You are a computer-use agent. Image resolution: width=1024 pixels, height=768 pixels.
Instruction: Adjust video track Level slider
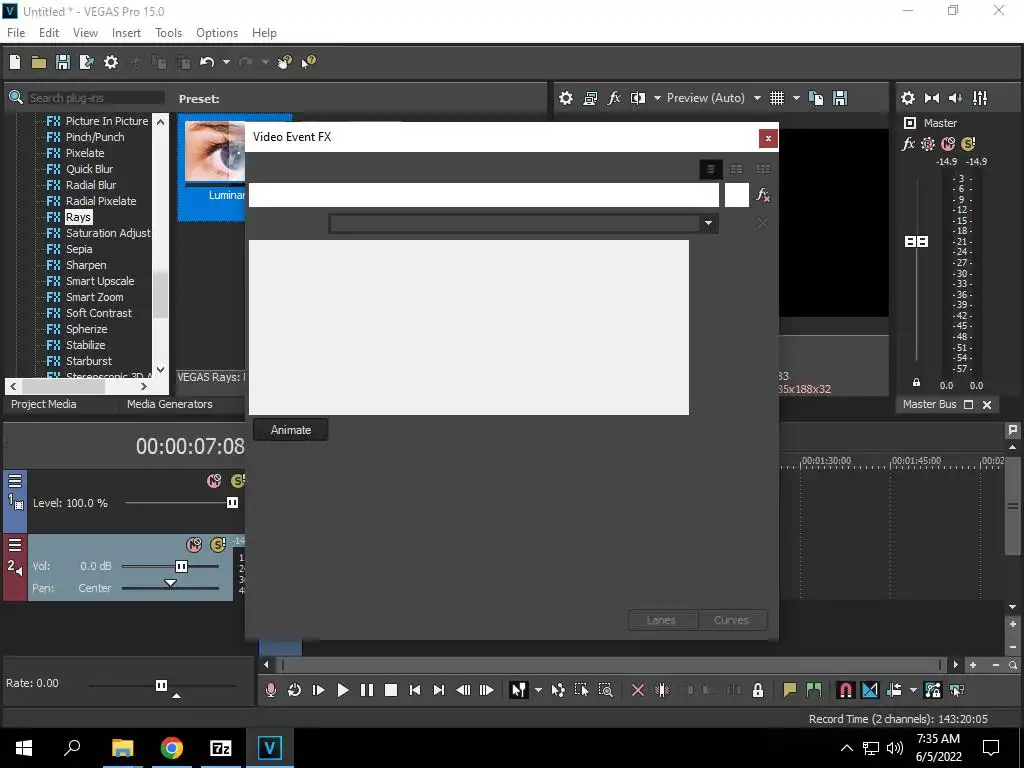(x=232, y=502)
